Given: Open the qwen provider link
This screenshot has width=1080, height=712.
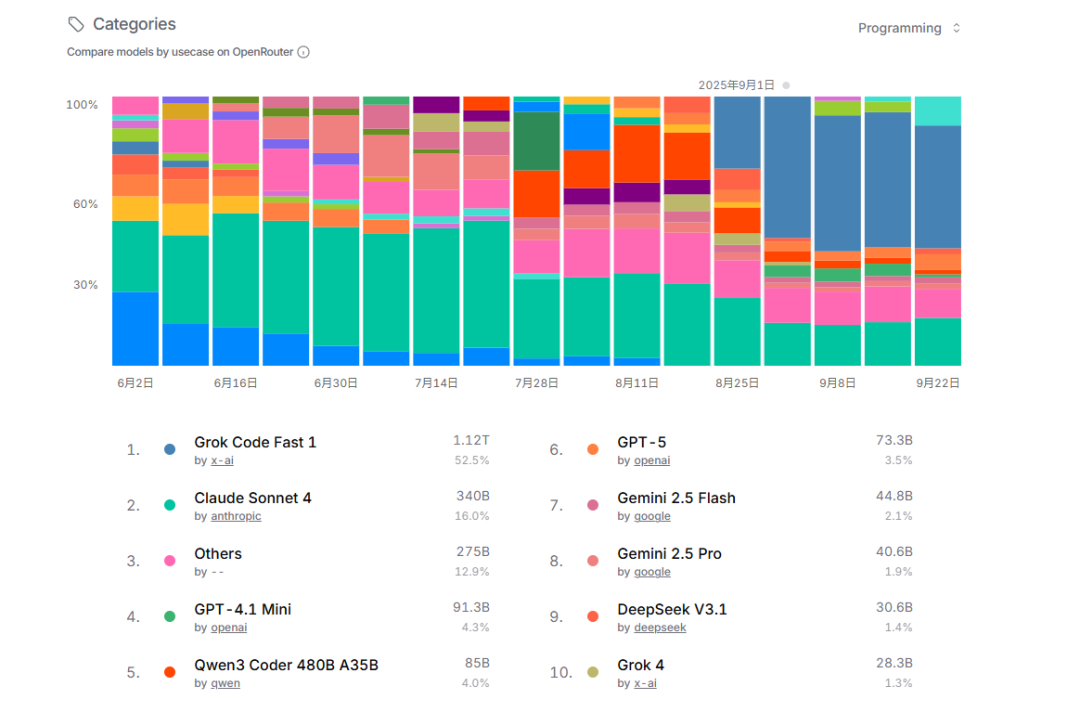Looking at the screenshot, I should pos(225,684).
